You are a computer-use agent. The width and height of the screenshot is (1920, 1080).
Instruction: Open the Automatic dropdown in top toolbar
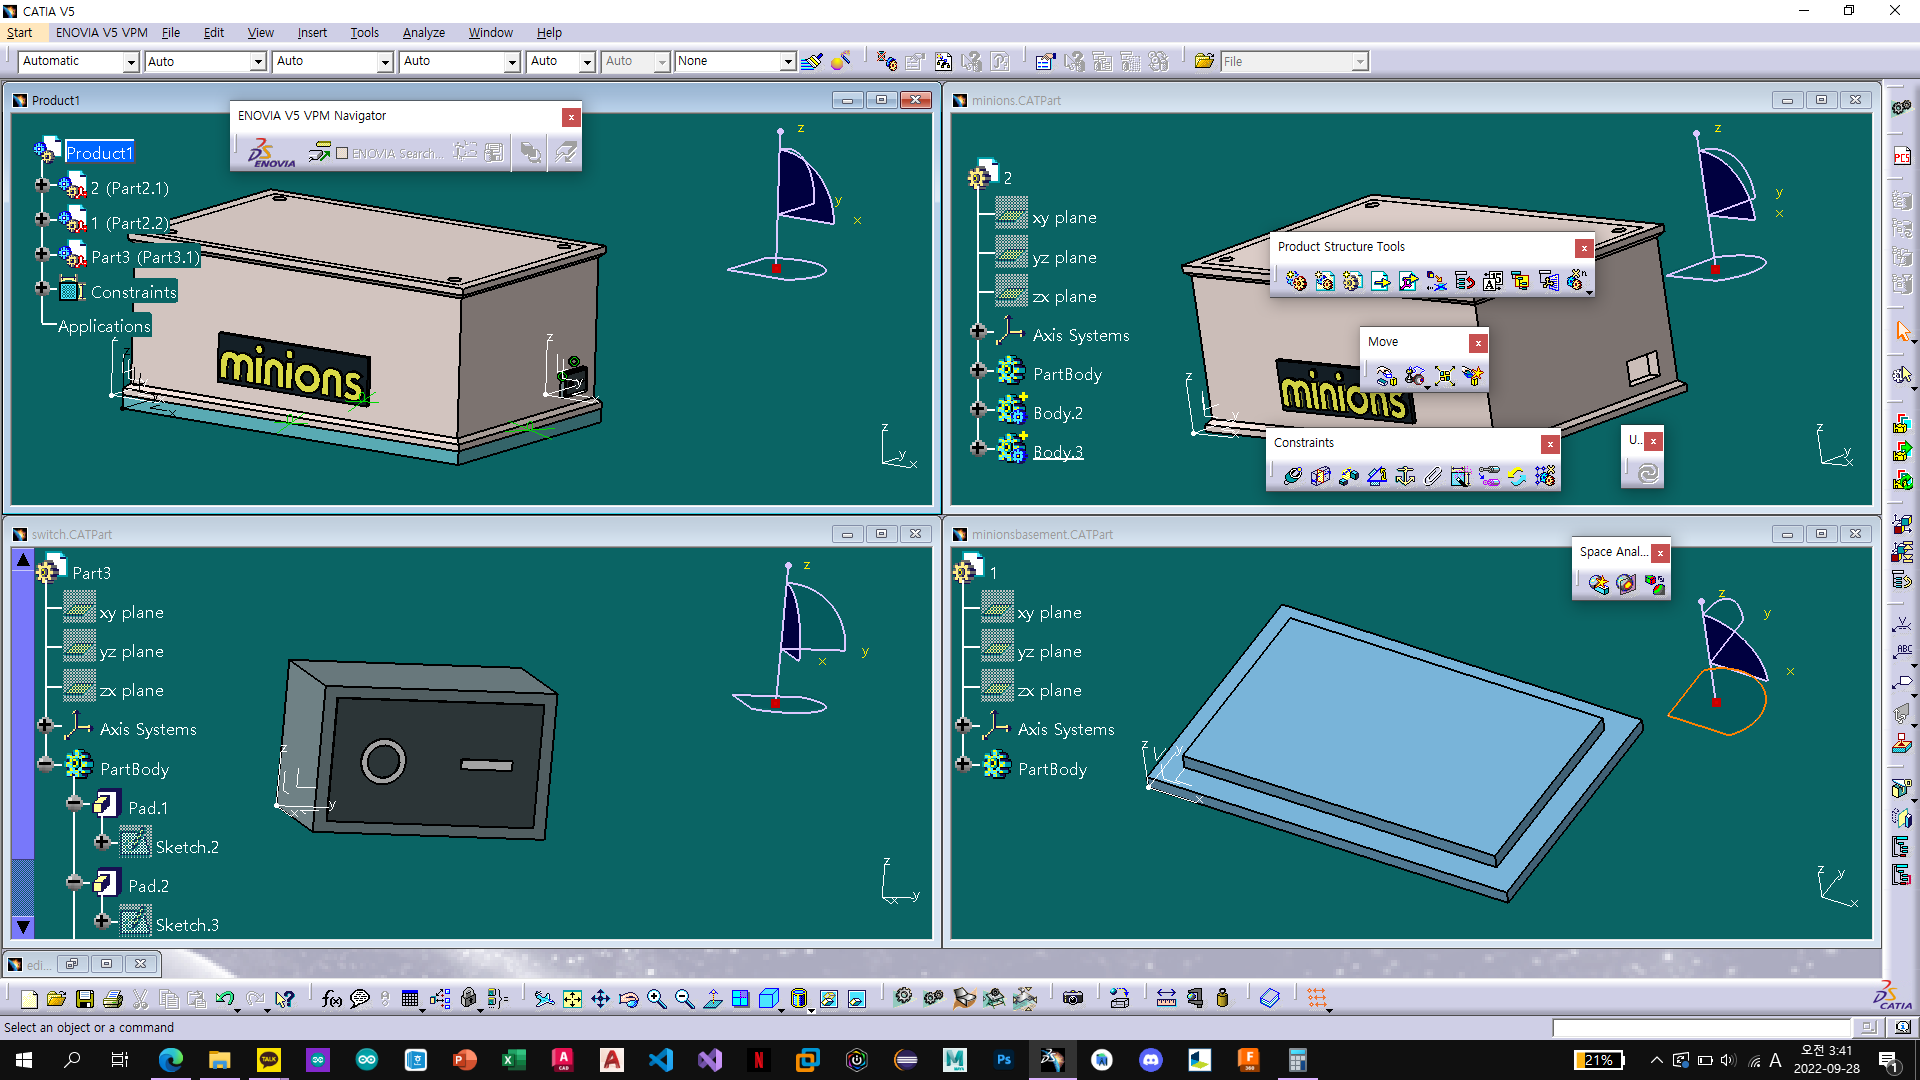tap(131, 62)
